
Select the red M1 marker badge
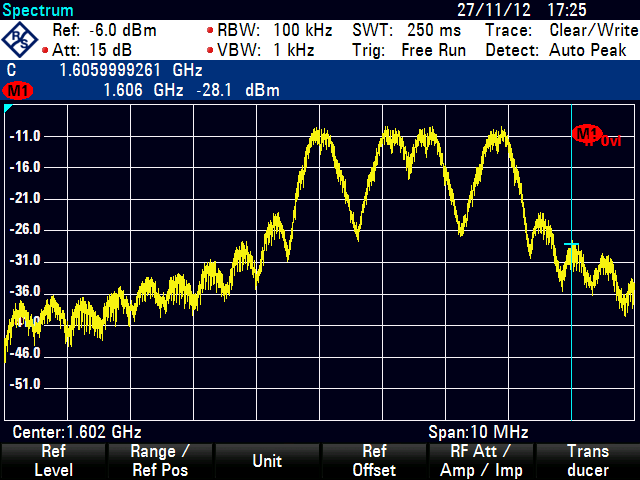point(17,91)
